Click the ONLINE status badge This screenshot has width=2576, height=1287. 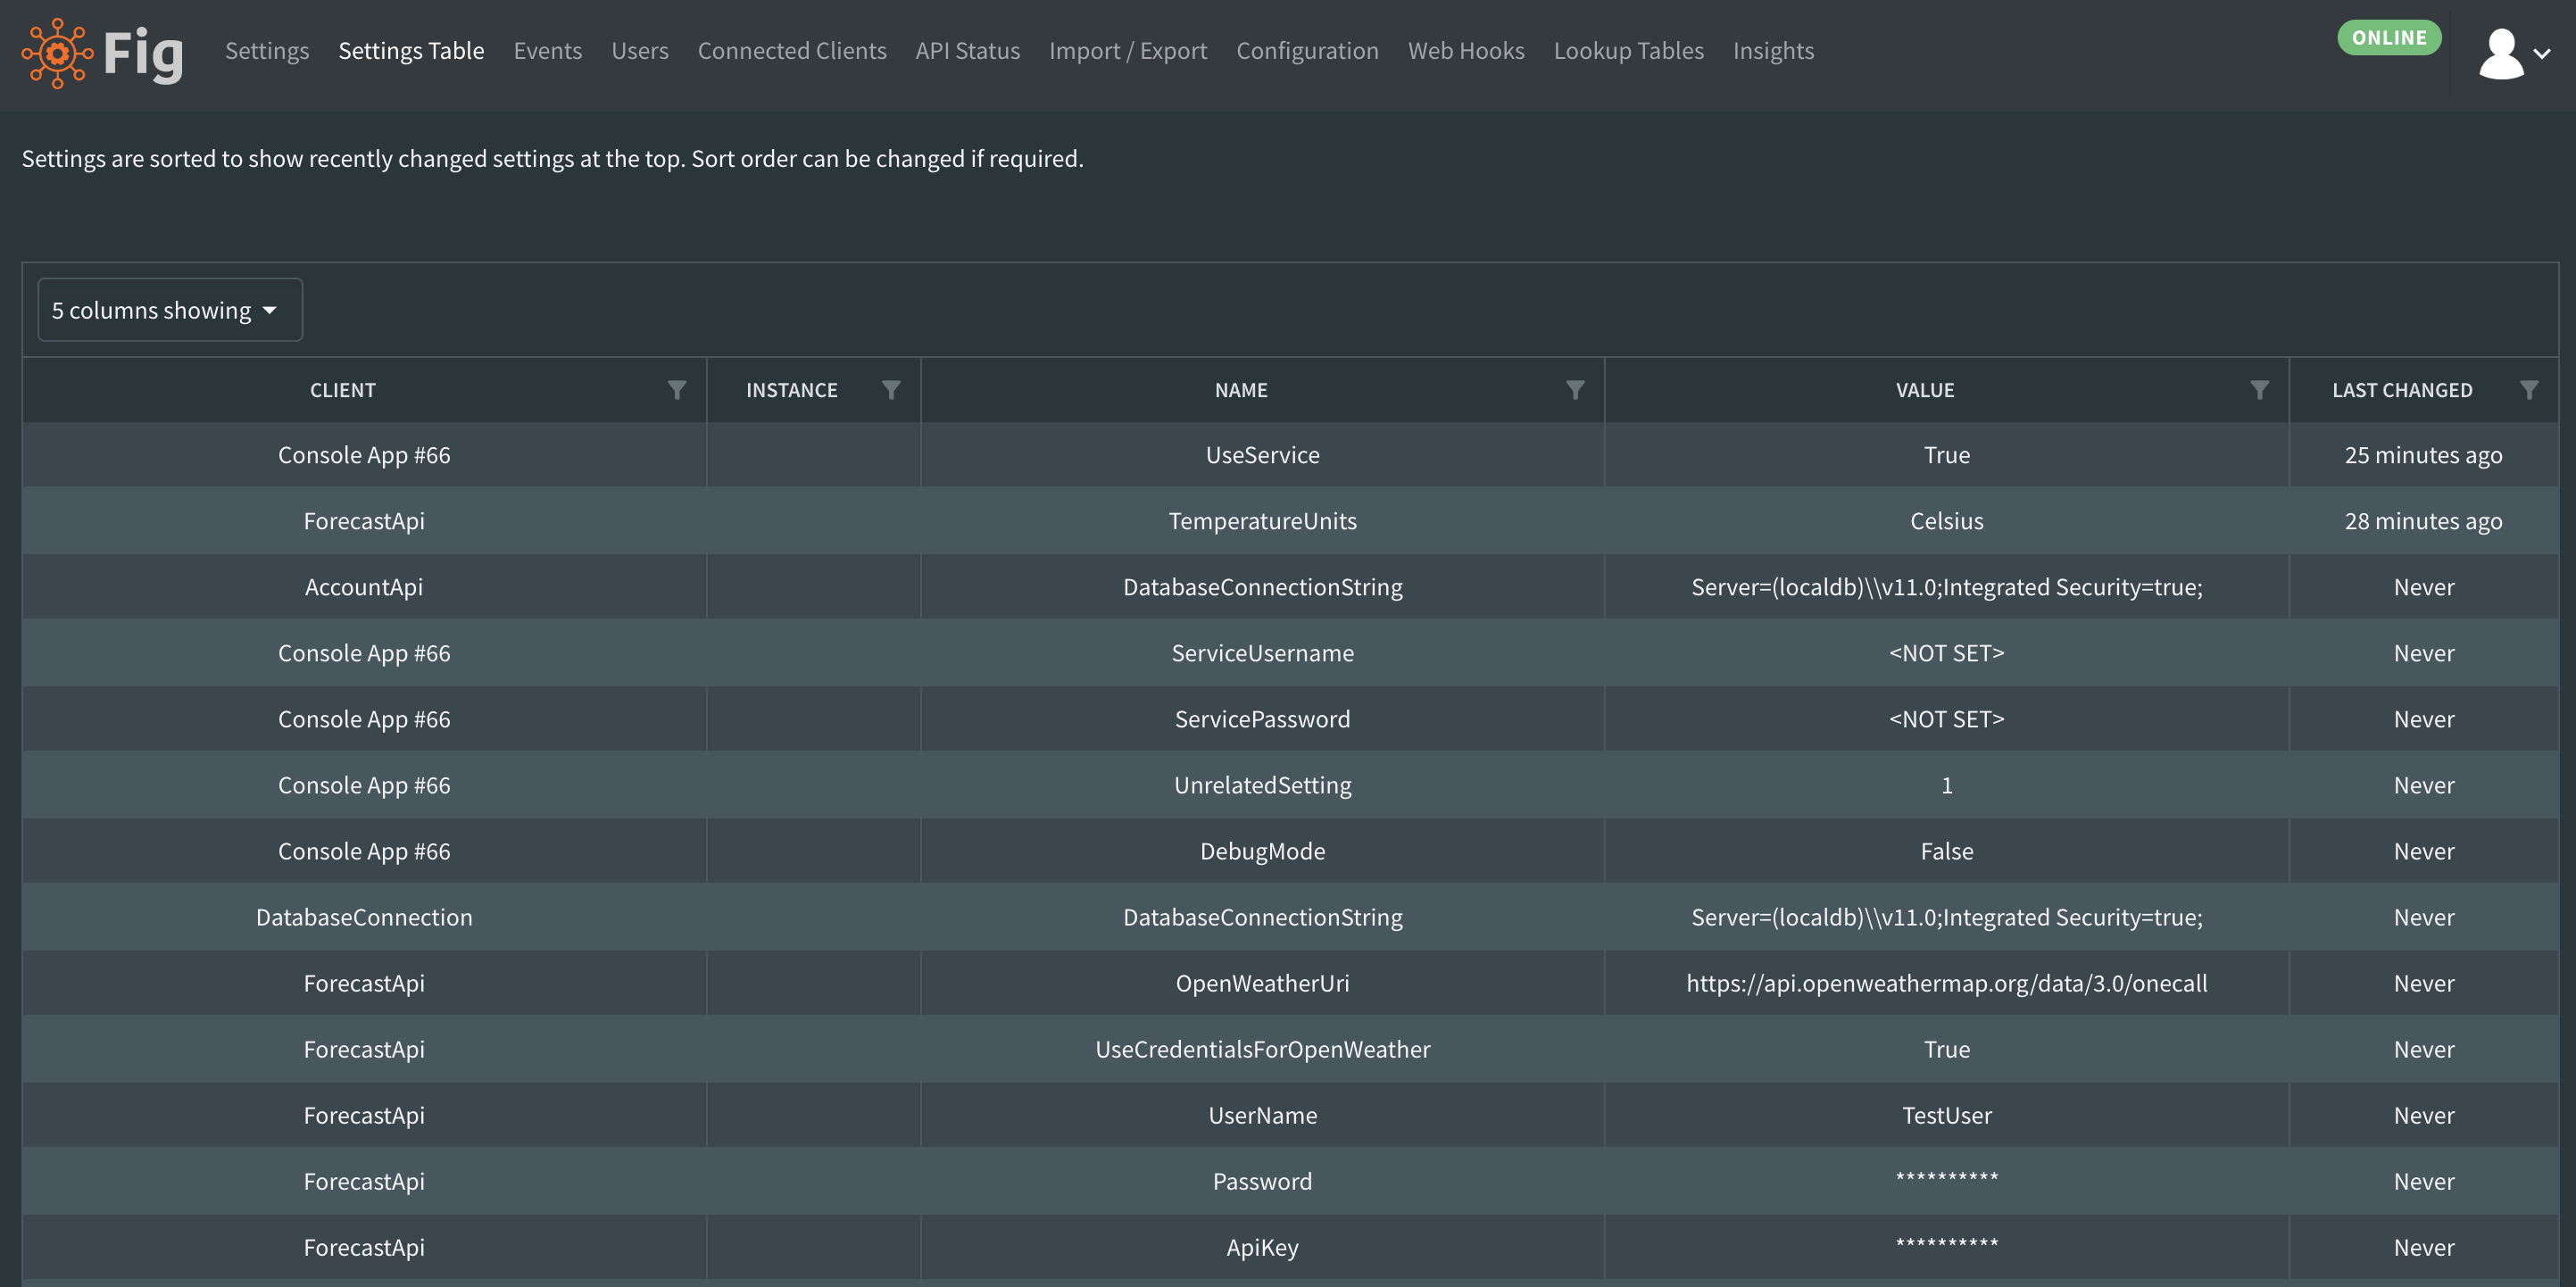tap(2389, 38)
